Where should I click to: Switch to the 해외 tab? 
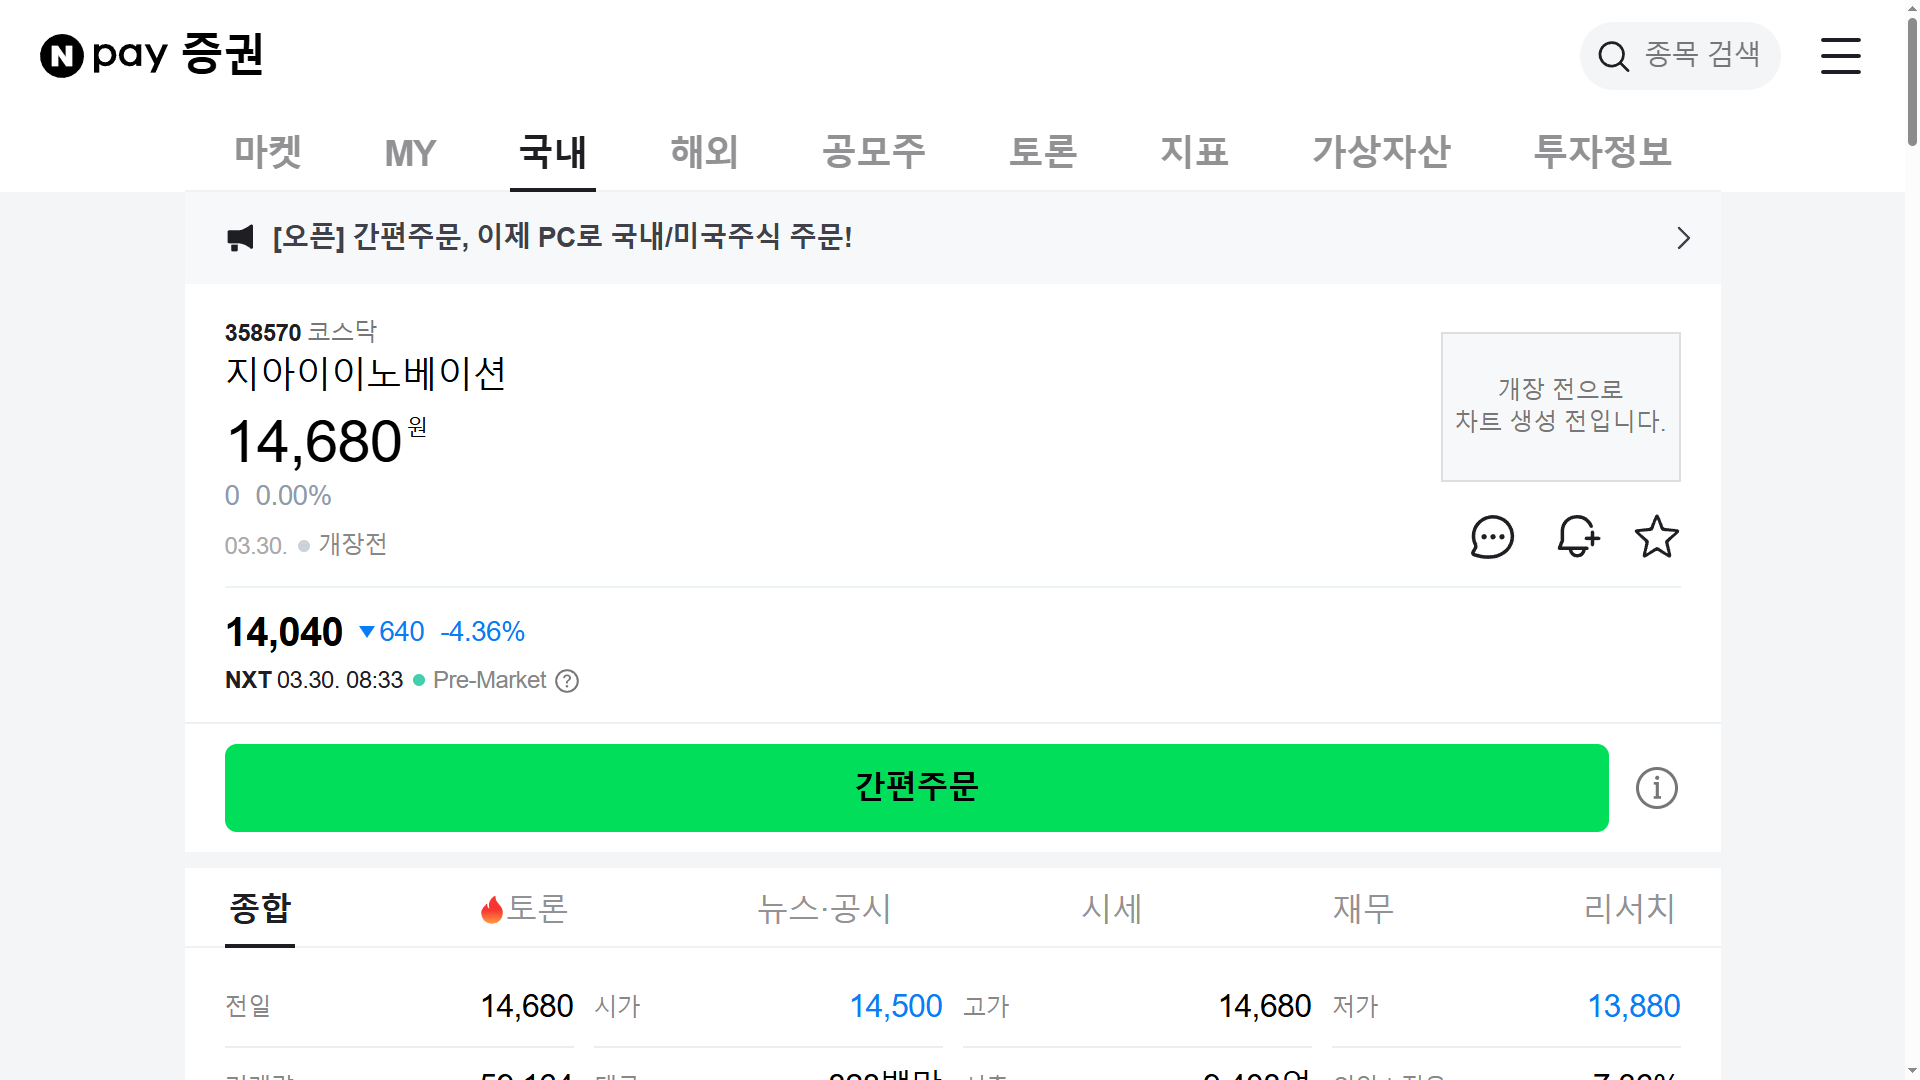703,152
